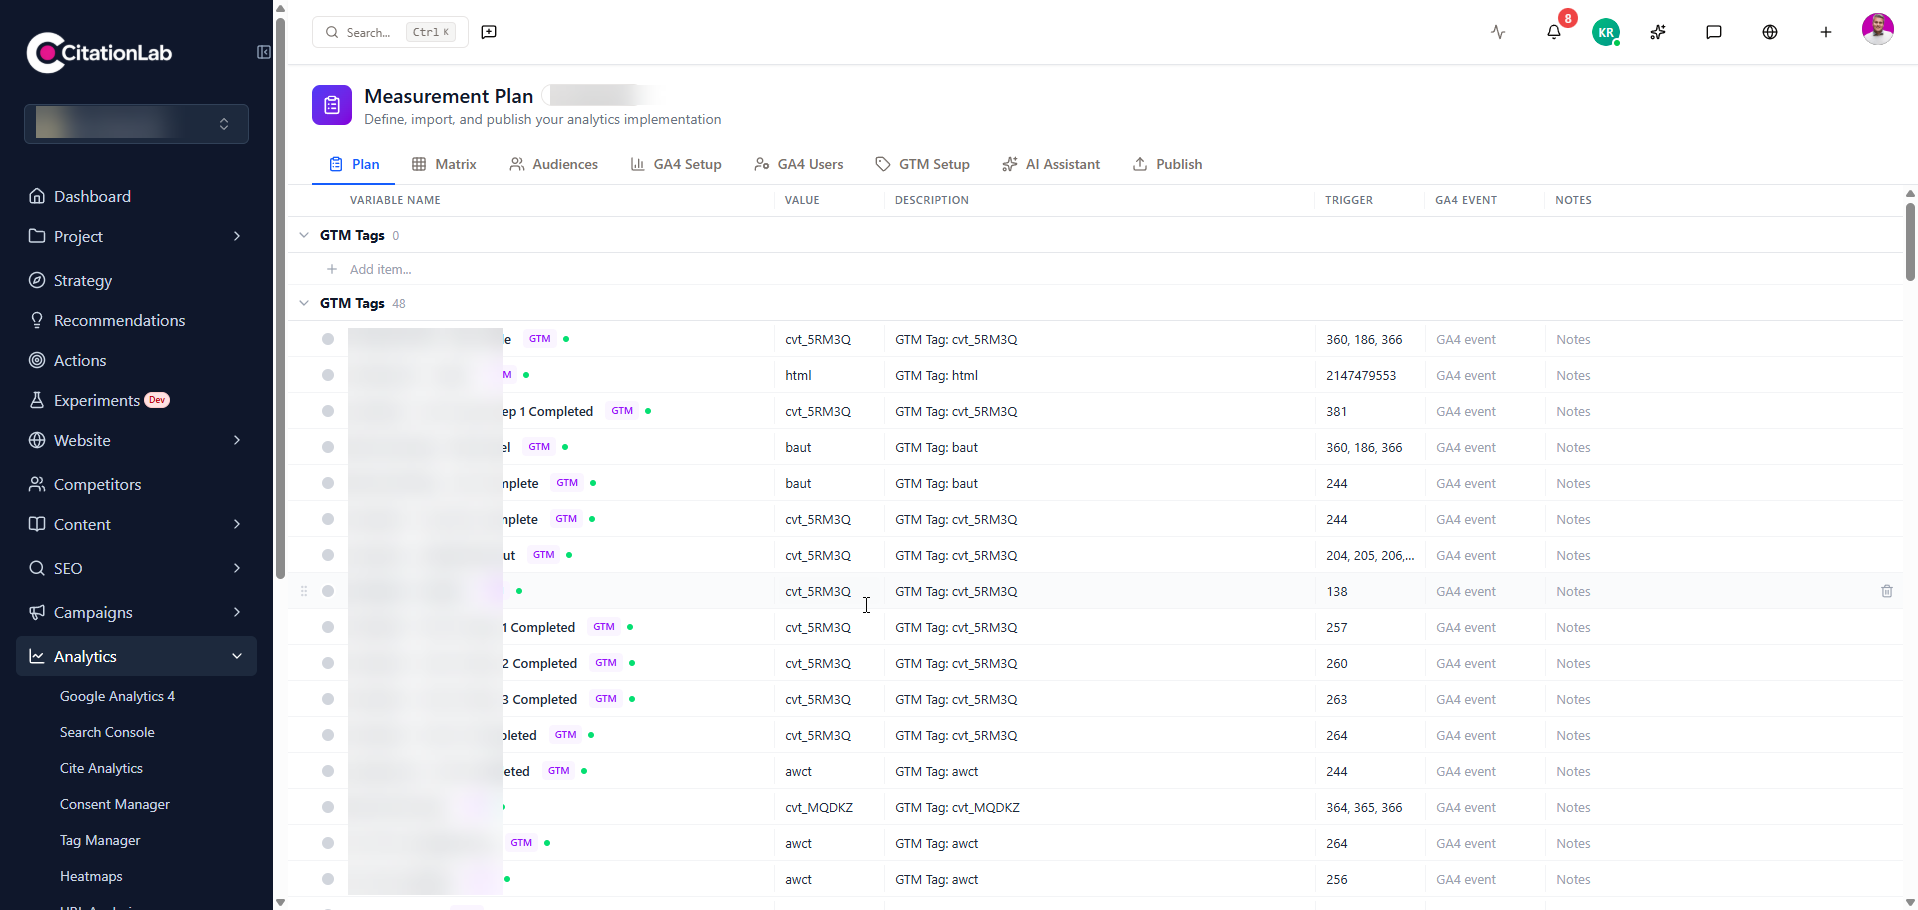Open the GA4 Users tab
The height and width of the screenshot is (910, 1918).
tap(799, 164)
